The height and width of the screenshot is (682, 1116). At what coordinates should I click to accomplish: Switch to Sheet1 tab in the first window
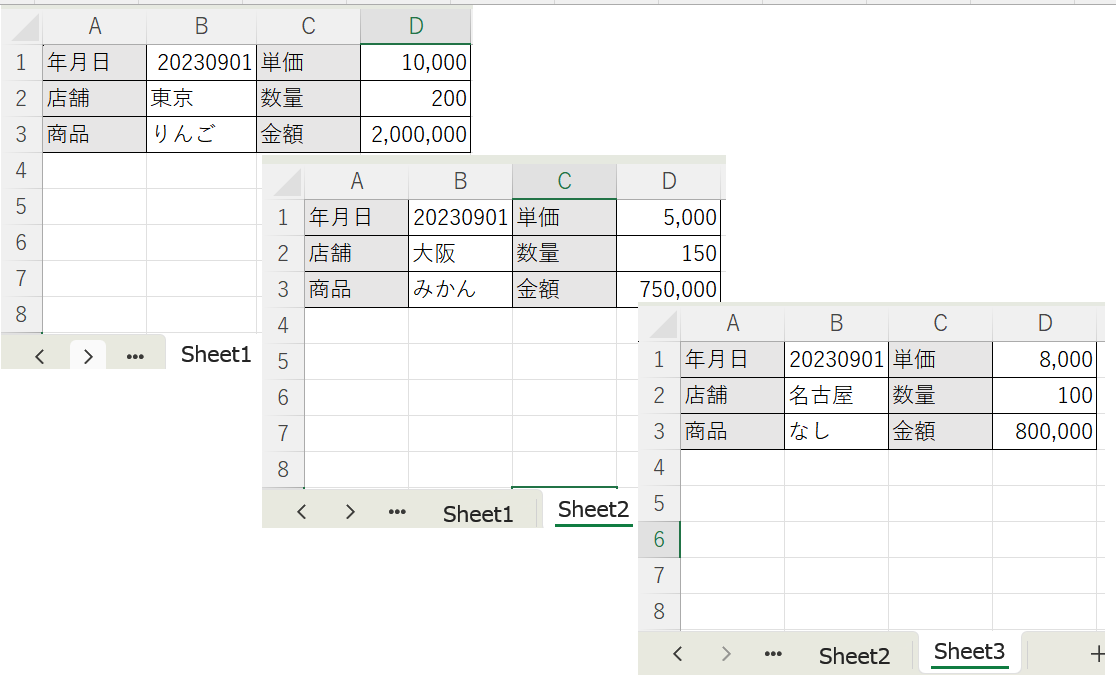[216, 354]
